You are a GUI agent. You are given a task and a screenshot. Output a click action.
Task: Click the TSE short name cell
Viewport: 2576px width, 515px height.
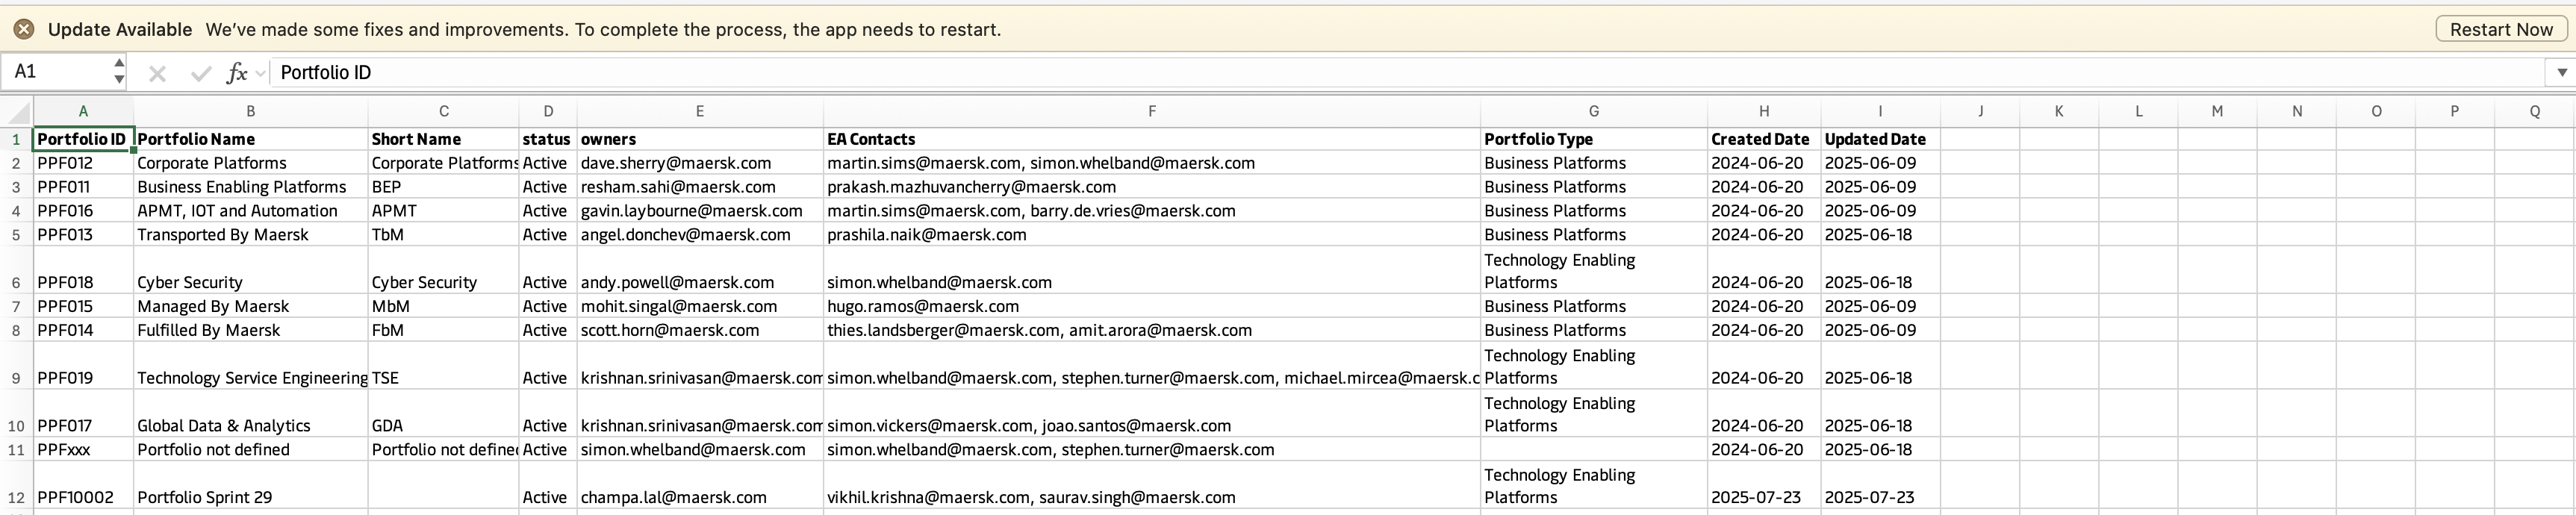point(443,366)
